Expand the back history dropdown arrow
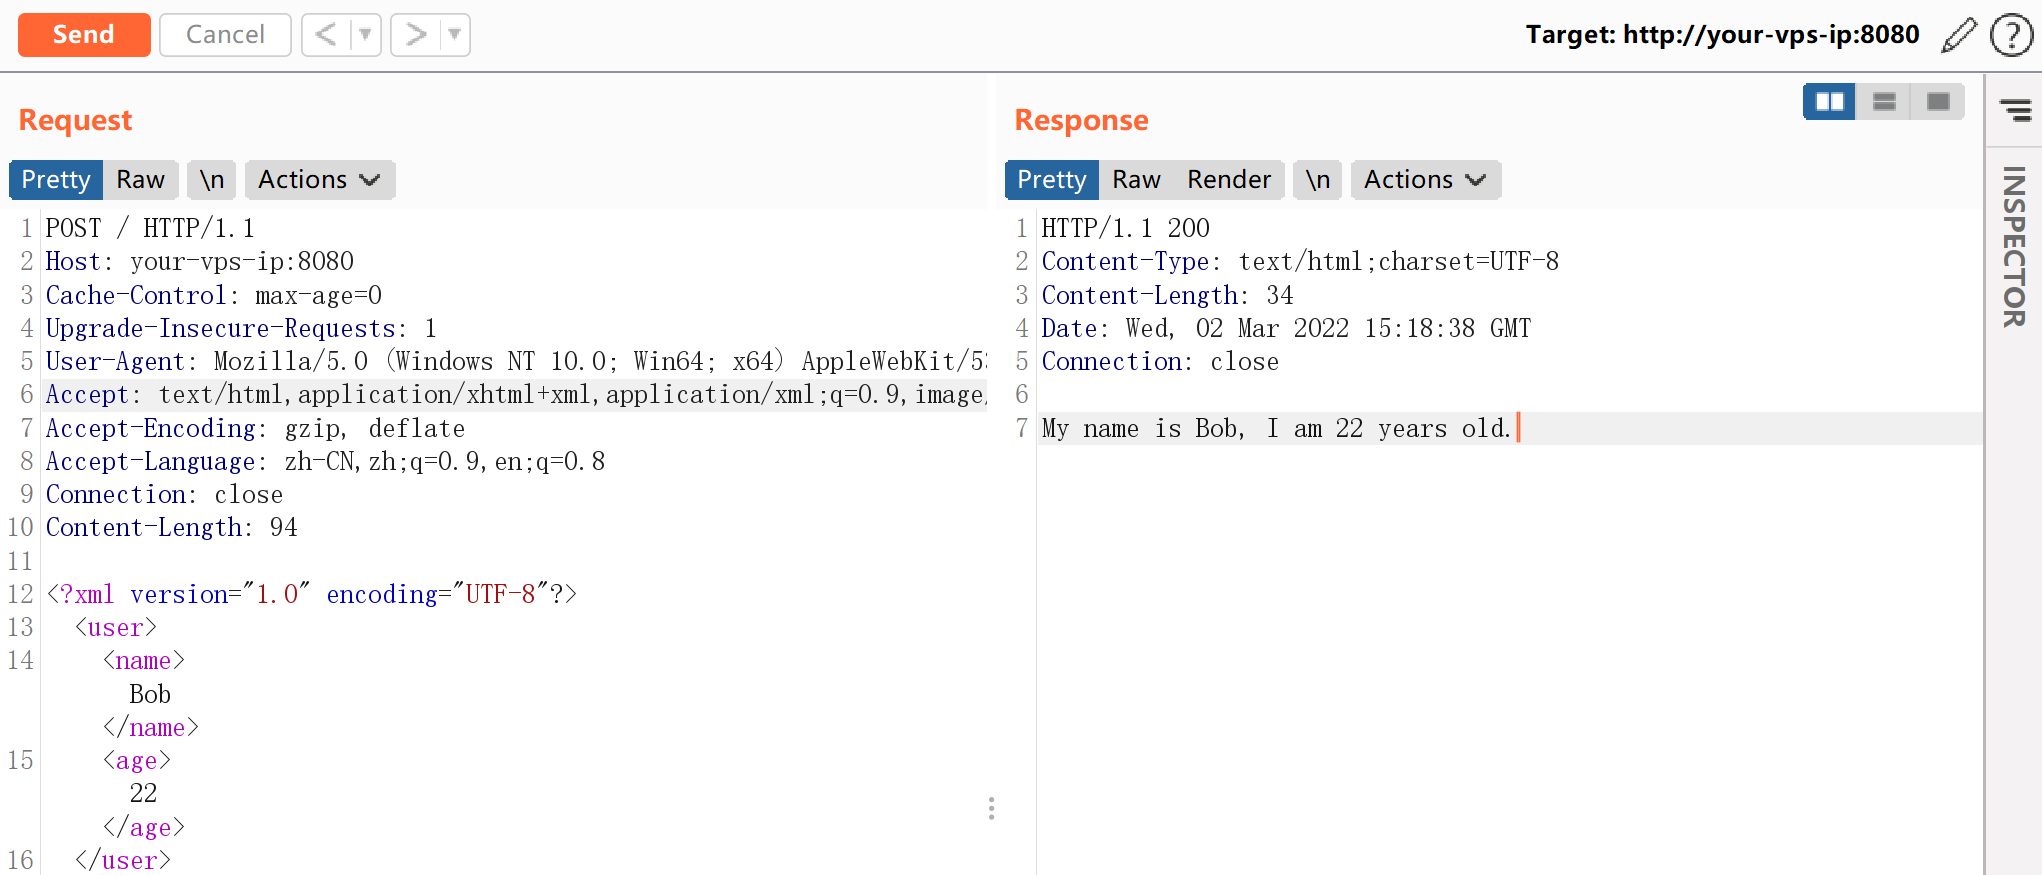Screen dimensions: 2042x875 pyautogui.click(x=365, y=35)
